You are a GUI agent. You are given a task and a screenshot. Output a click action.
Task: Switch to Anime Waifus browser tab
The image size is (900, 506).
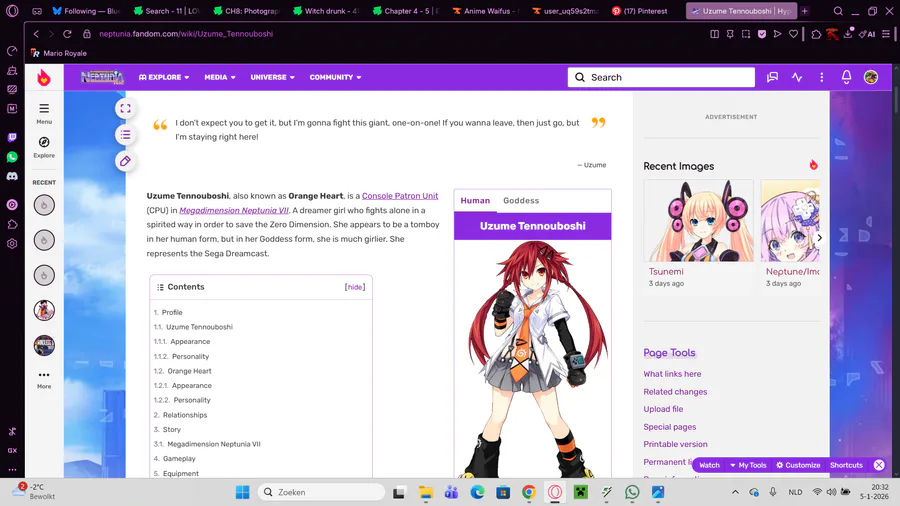point(487,11)
